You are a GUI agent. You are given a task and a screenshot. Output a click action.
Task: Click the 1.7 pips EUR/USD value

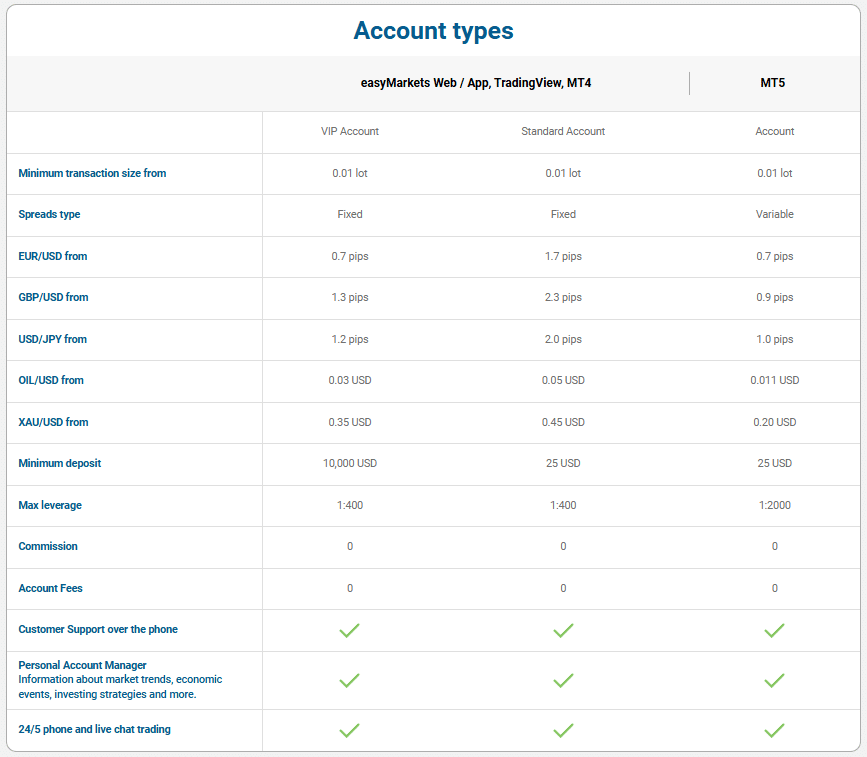(x=563, y=256)
